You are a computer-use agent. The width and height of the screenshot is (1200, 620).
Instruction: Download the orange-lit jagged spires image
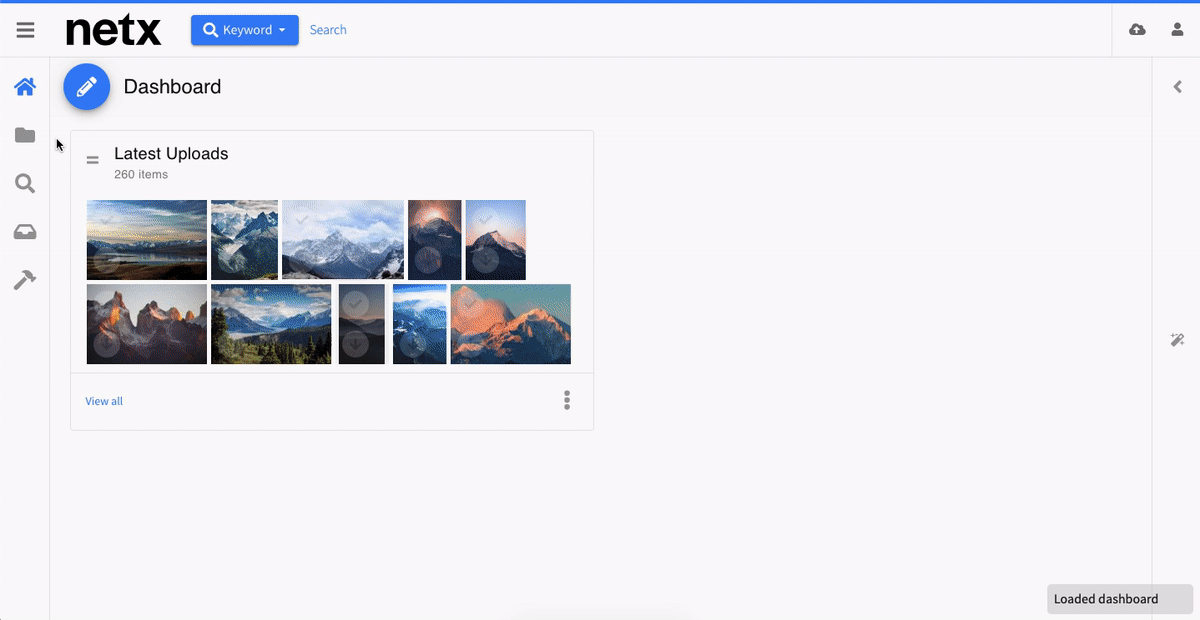click(x=107, y=345)
